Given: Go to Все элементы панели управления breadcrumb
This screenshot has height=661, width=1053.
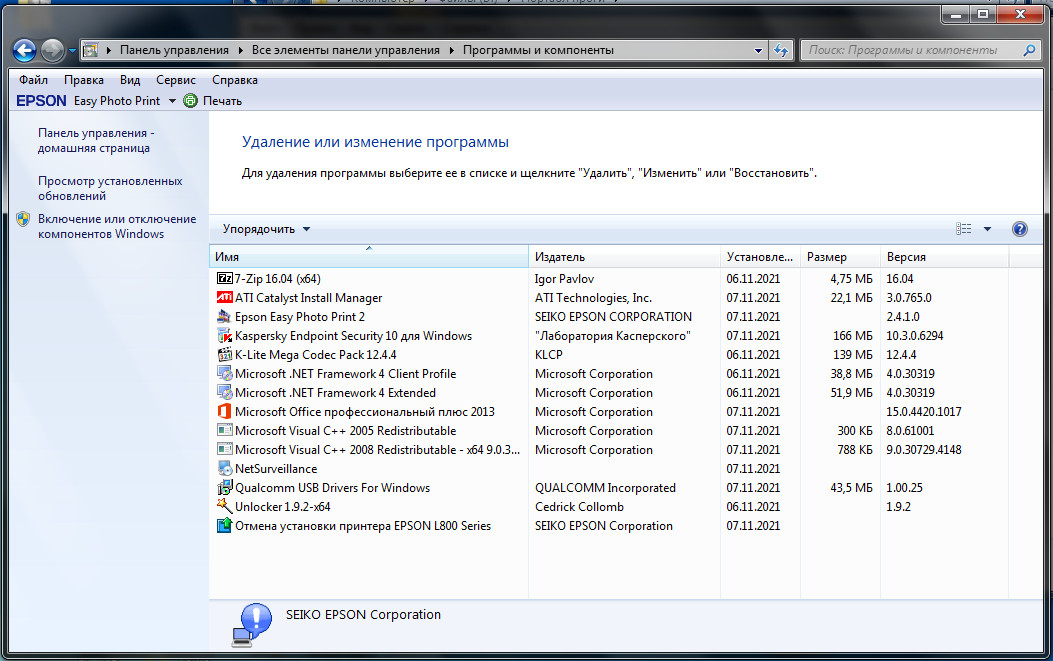Looking at the screenshot, I should 346,50.
